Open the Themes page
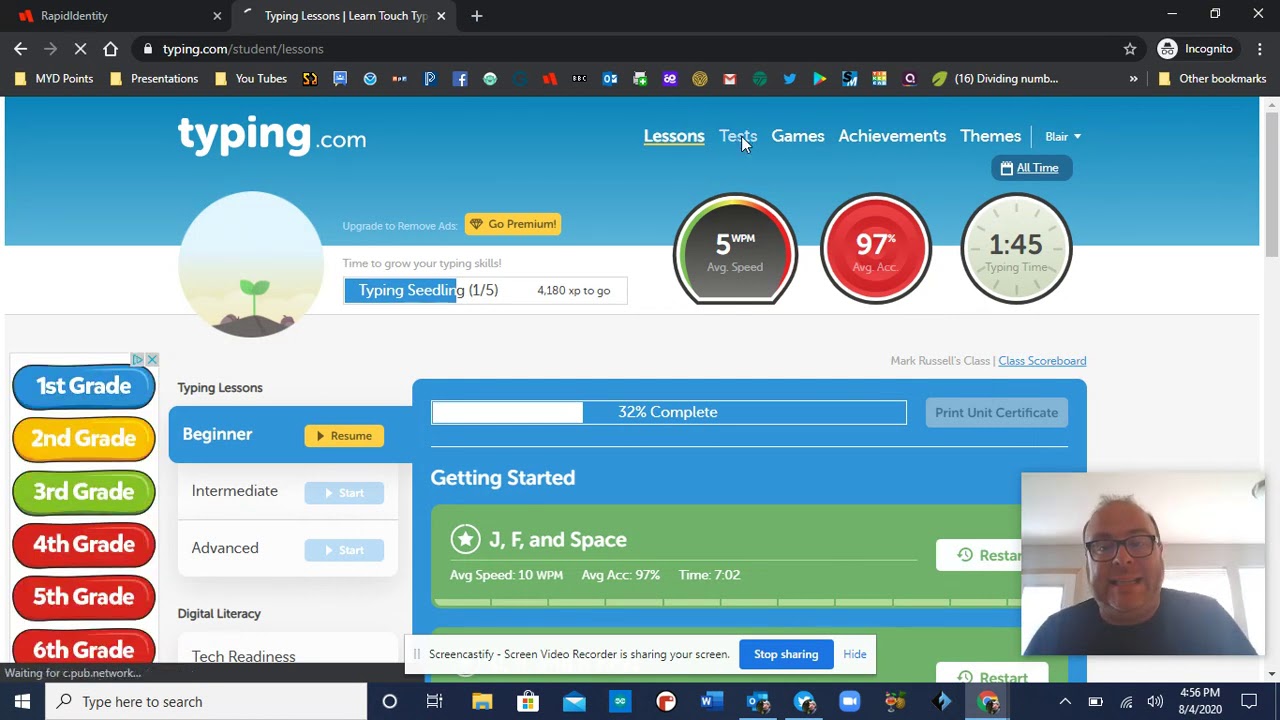The width and height of the screenshot is (1280, 720). 990,136
